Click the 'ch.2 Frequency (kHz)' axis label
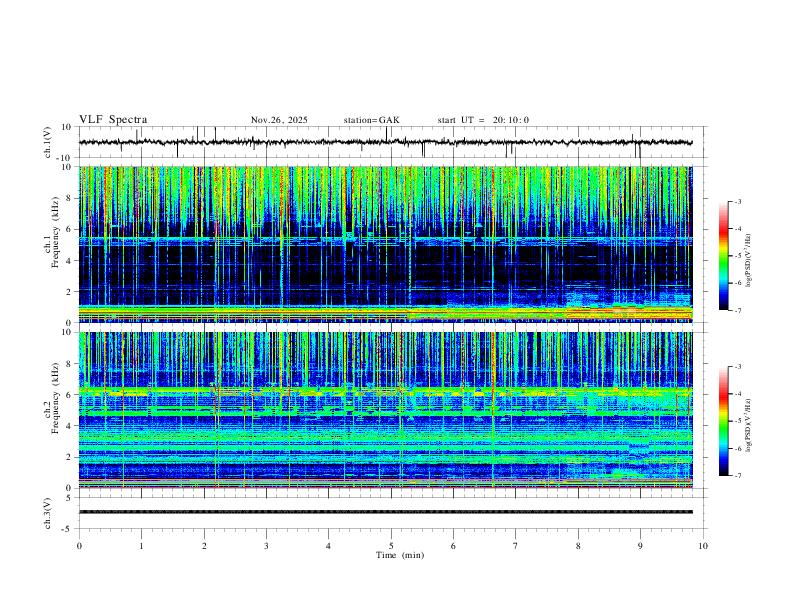 tap(51, 398)
